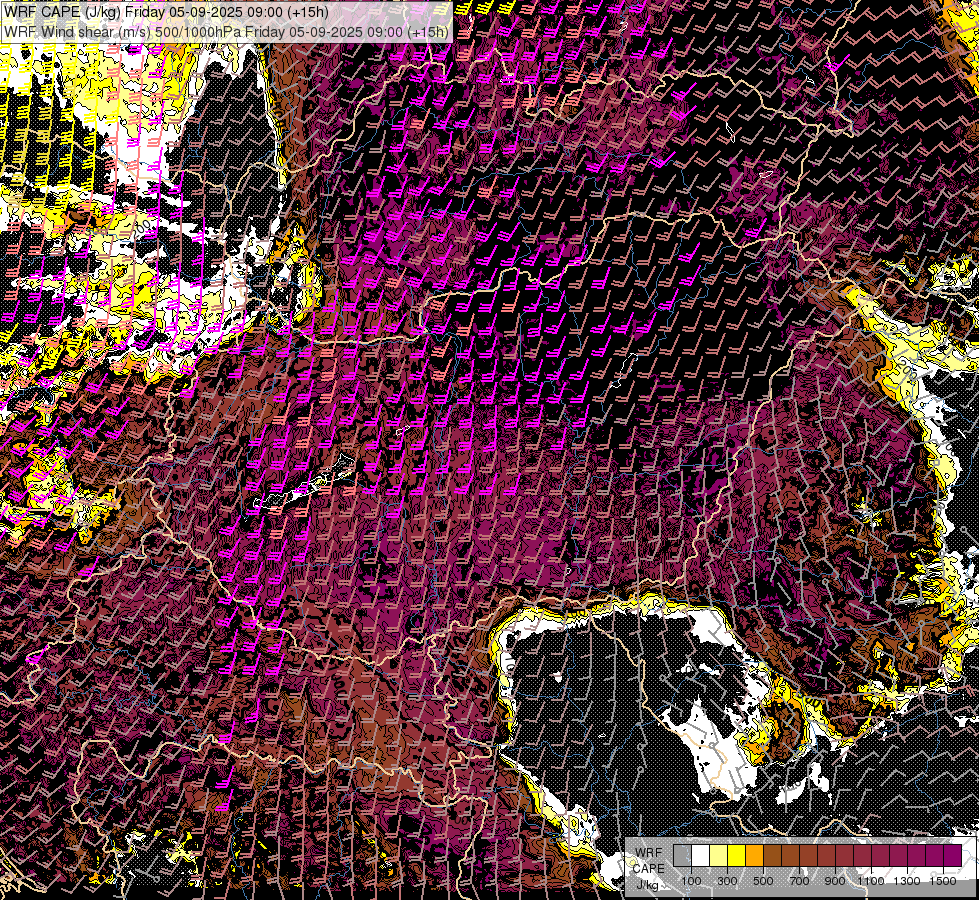Click the WRF Wind shear title line

point(225,32)
